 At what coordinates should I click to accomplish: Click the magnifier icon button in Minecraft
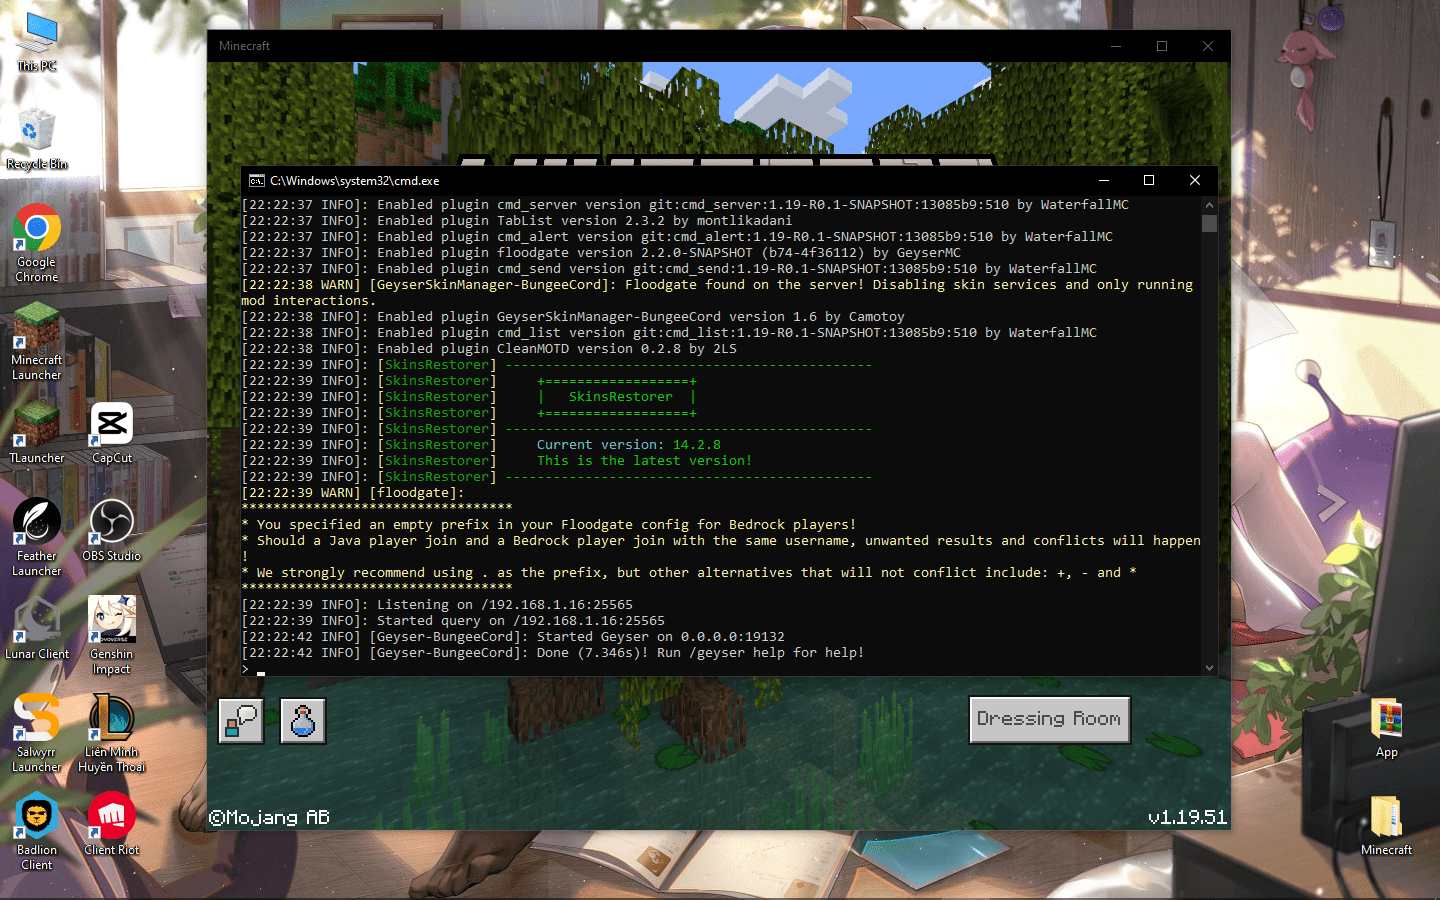pyautogui.click(x=241, y=721)
